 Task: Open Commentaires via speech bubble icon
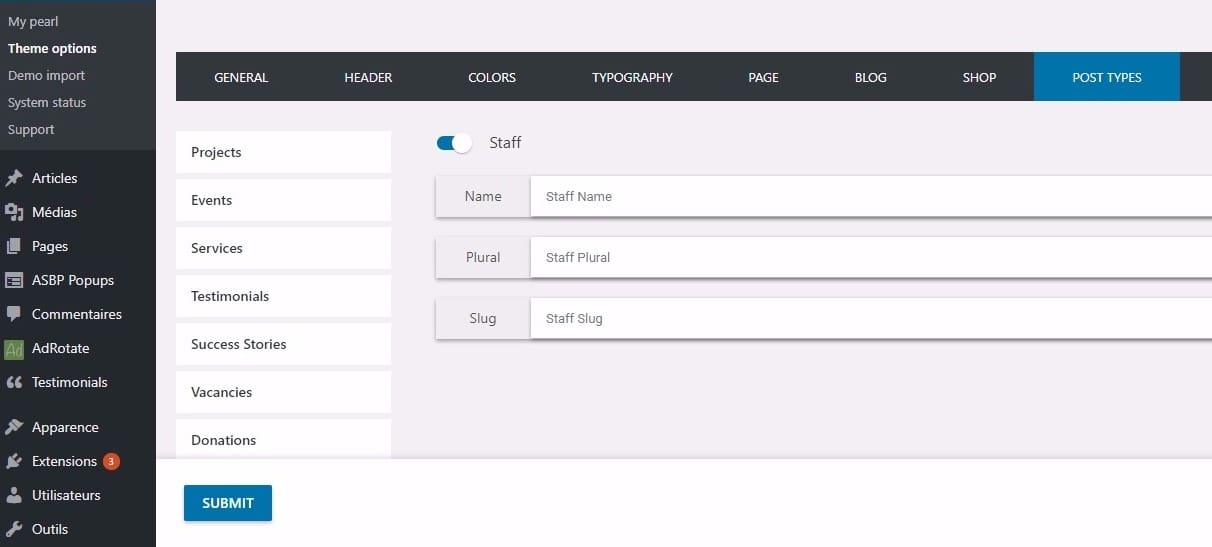[14, 314]
